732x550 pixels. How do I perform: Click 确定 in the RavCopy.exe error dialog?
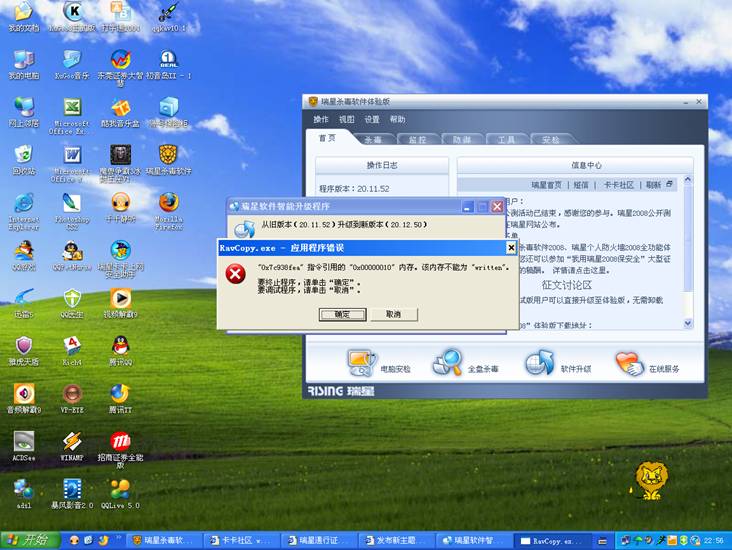pyautogui.click(x=342, y=314)
